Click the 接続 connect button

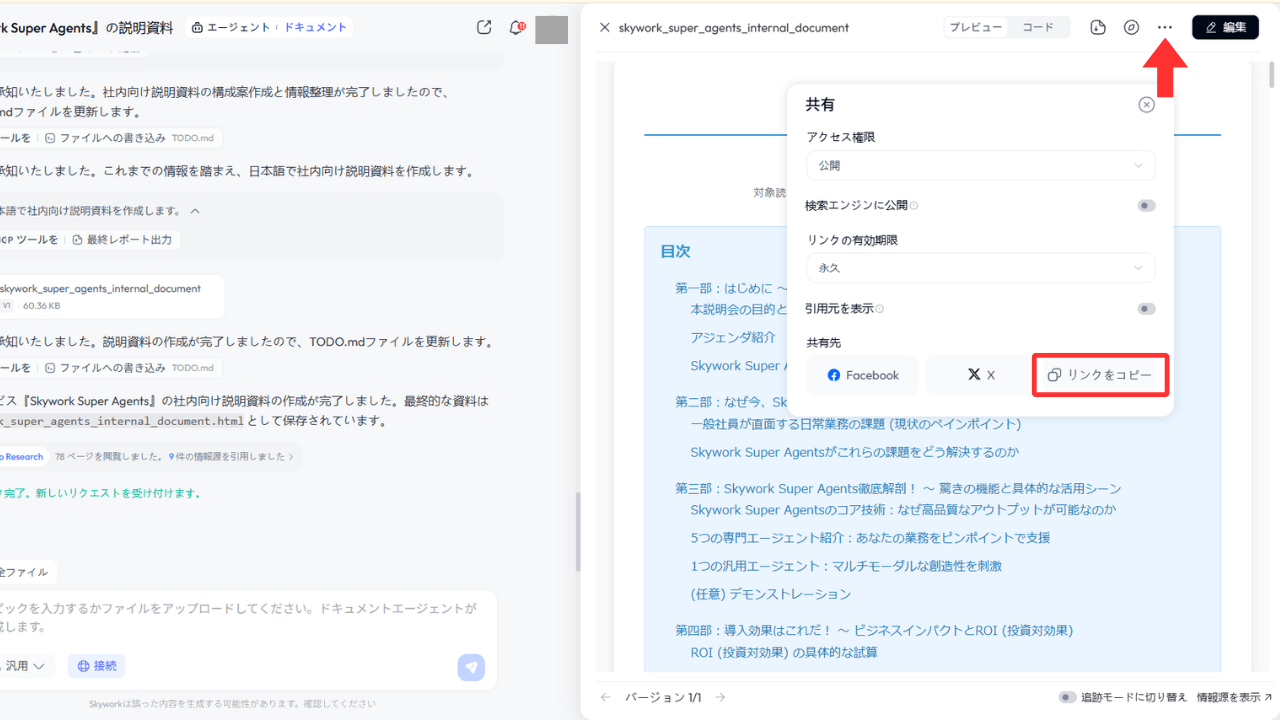click(96, 666)
